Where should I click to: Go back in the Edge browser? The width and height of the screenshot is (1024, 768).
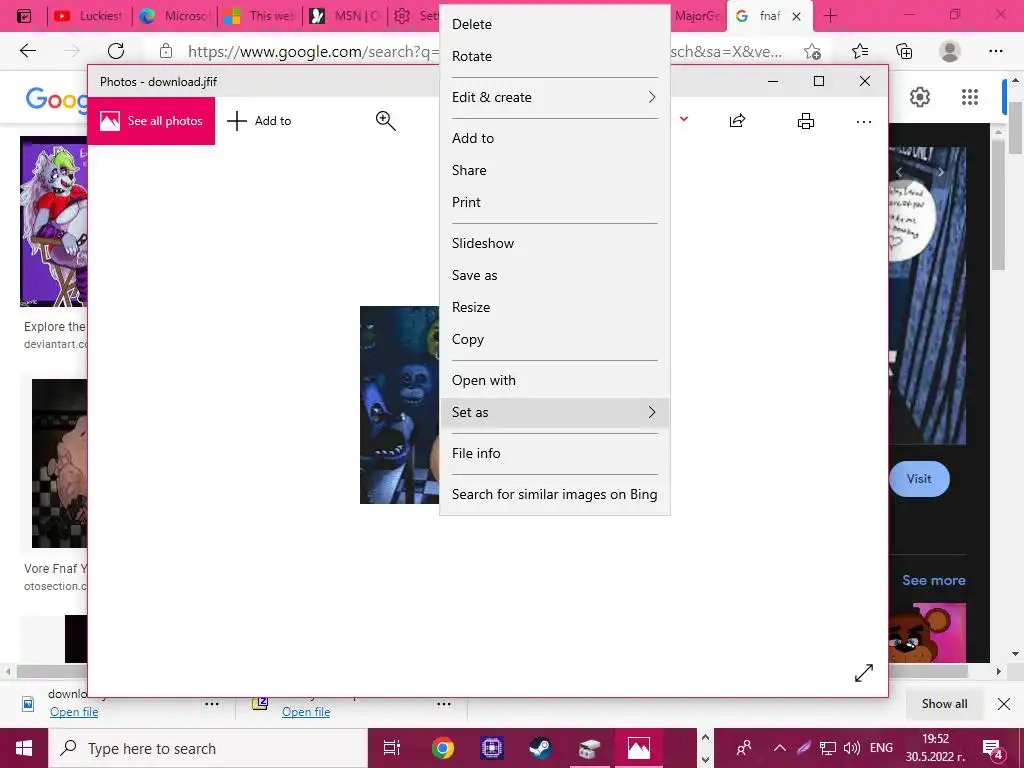[x=28, y=51]
